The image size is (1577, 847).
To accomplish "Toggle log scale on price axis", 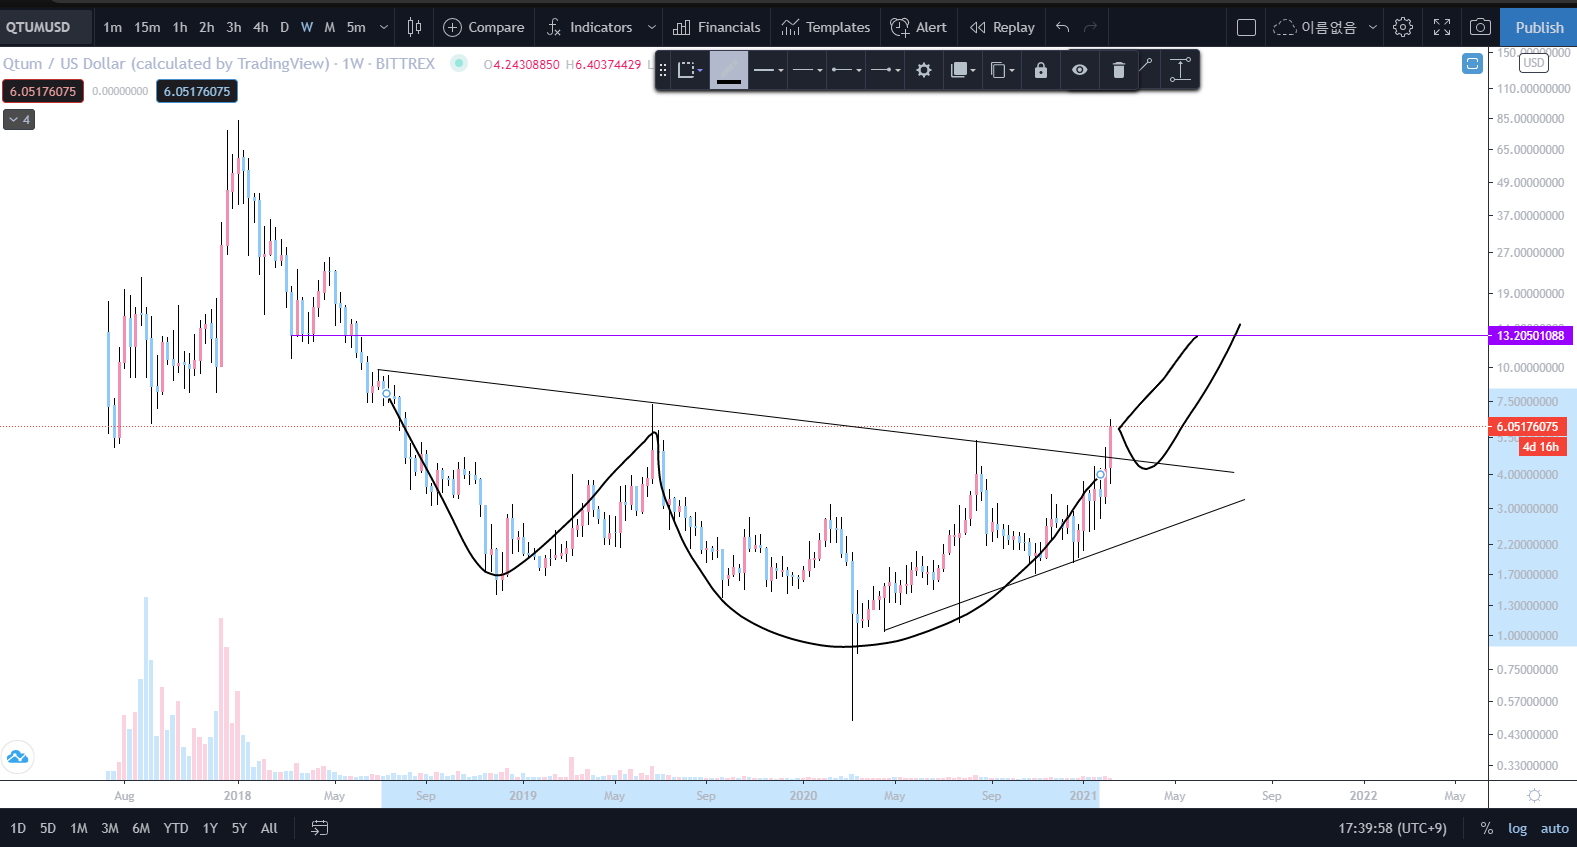I will point(1517,828).
